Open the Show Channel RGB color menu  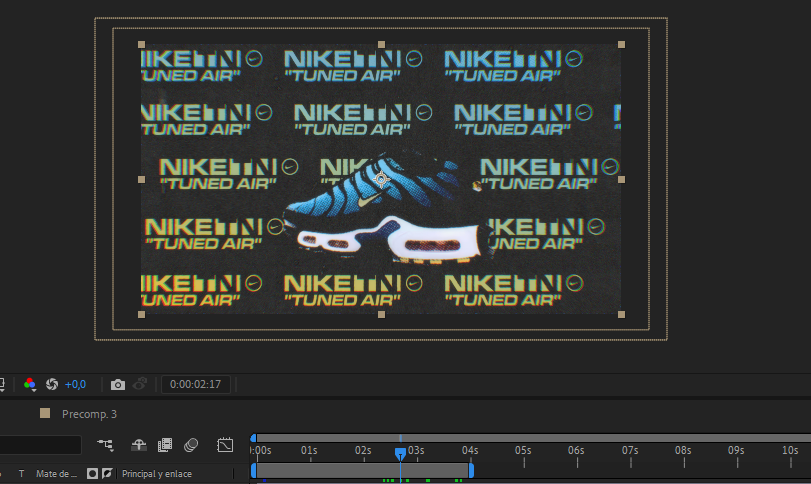29,384
